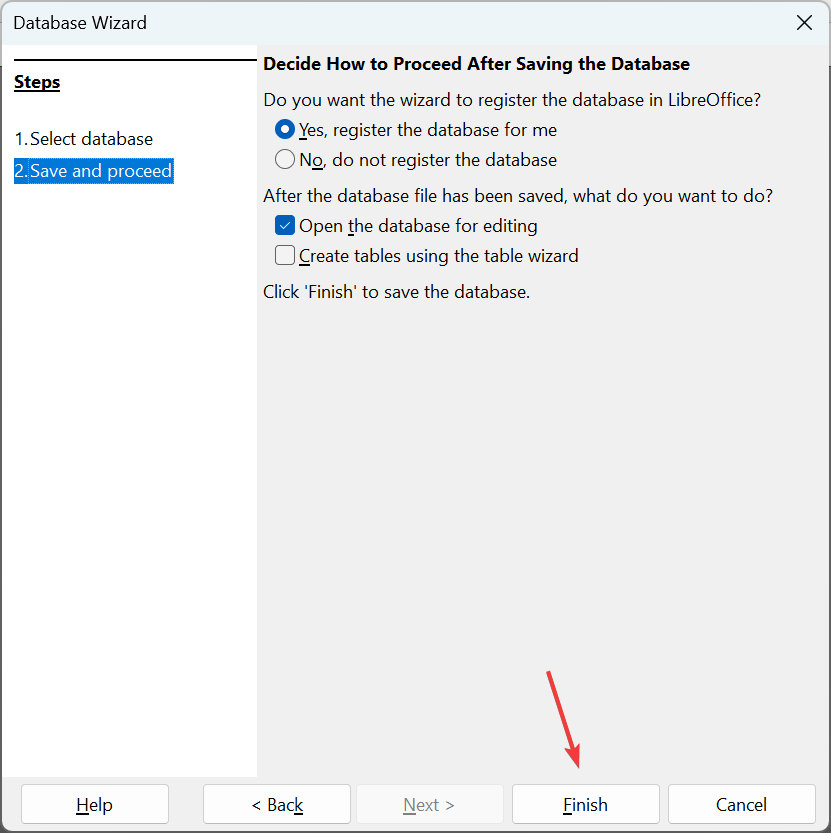Screen dimensions: 831x833
Task: Click the horizontal line above Steps
Action: (x=135, y=60)
